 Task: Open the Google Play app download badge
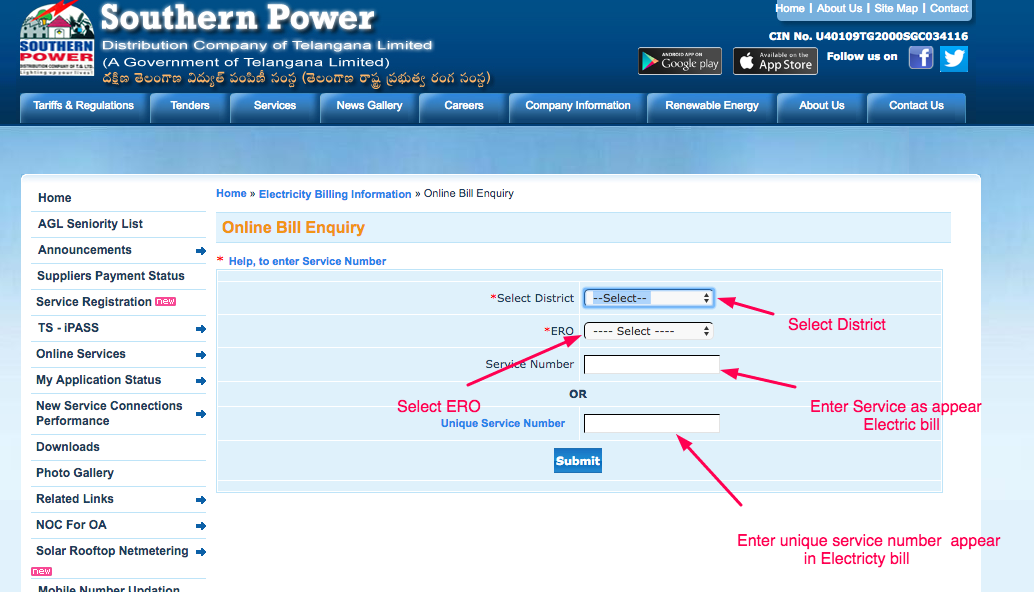click(x=679, y=60)
